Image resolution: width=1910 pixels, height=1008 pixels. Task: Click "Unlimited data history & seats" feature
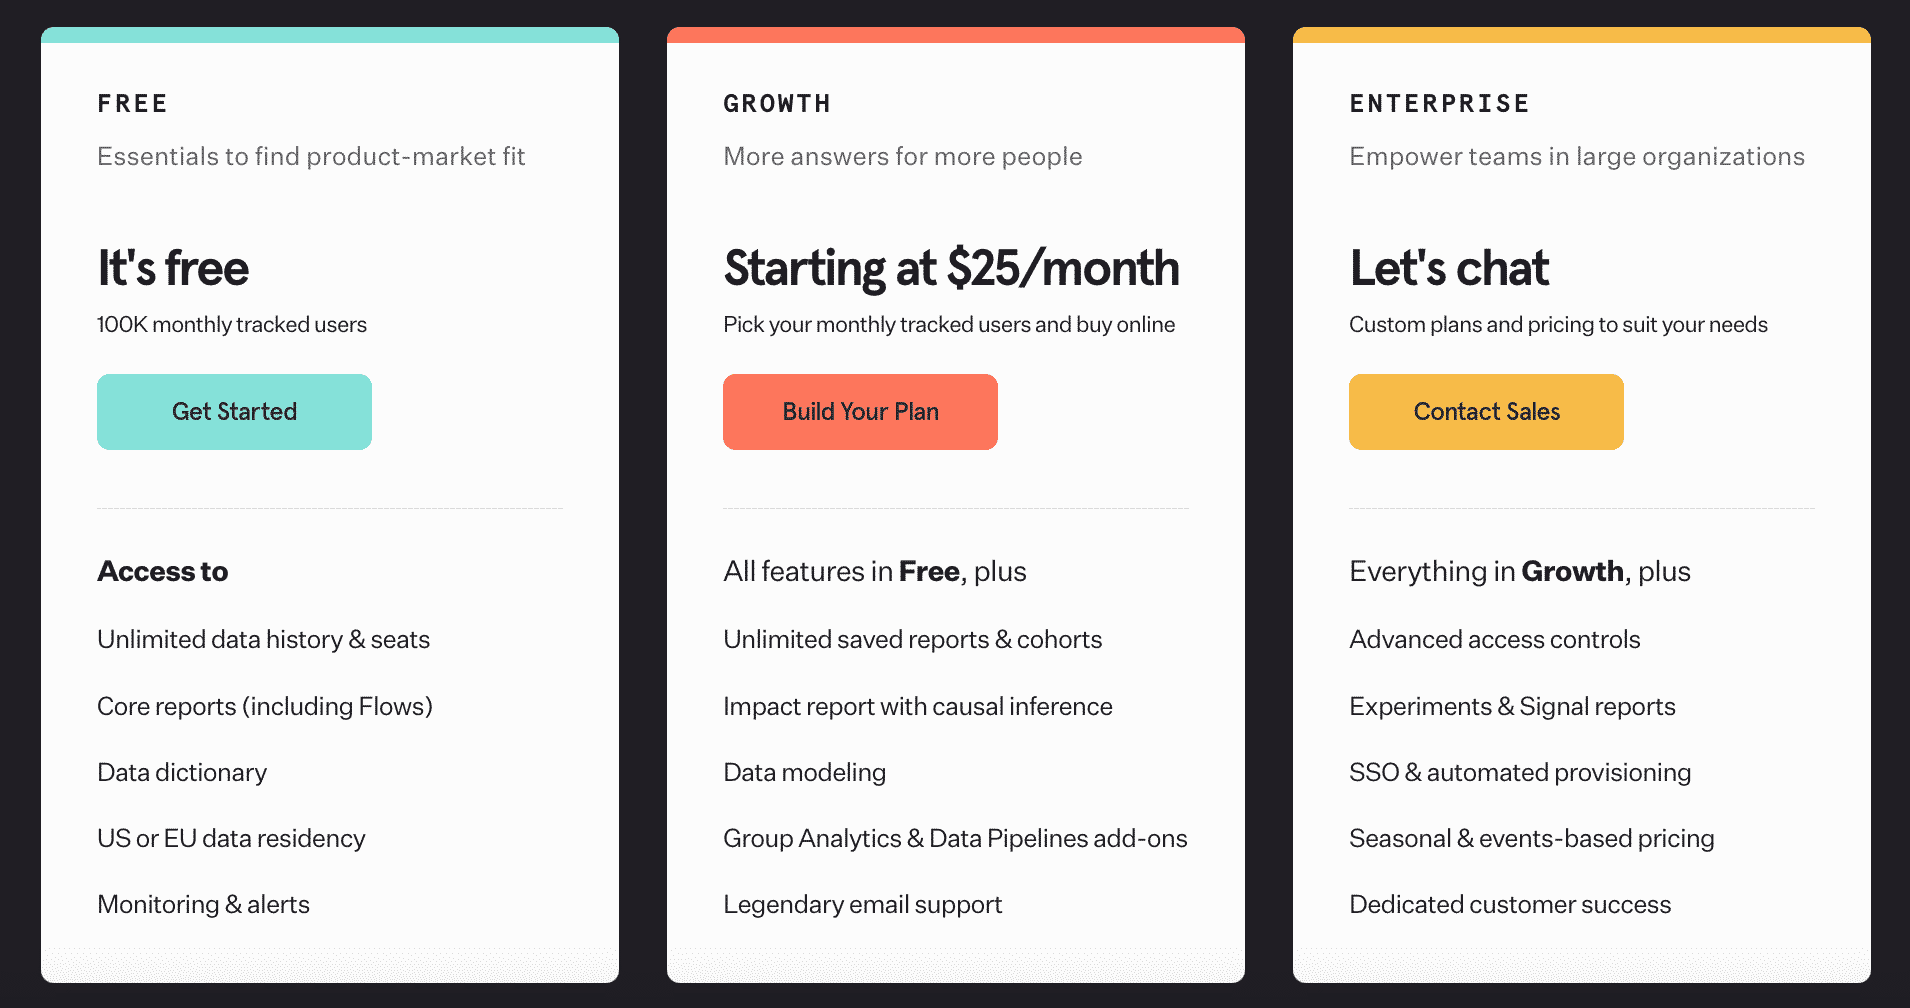point(264,640)
